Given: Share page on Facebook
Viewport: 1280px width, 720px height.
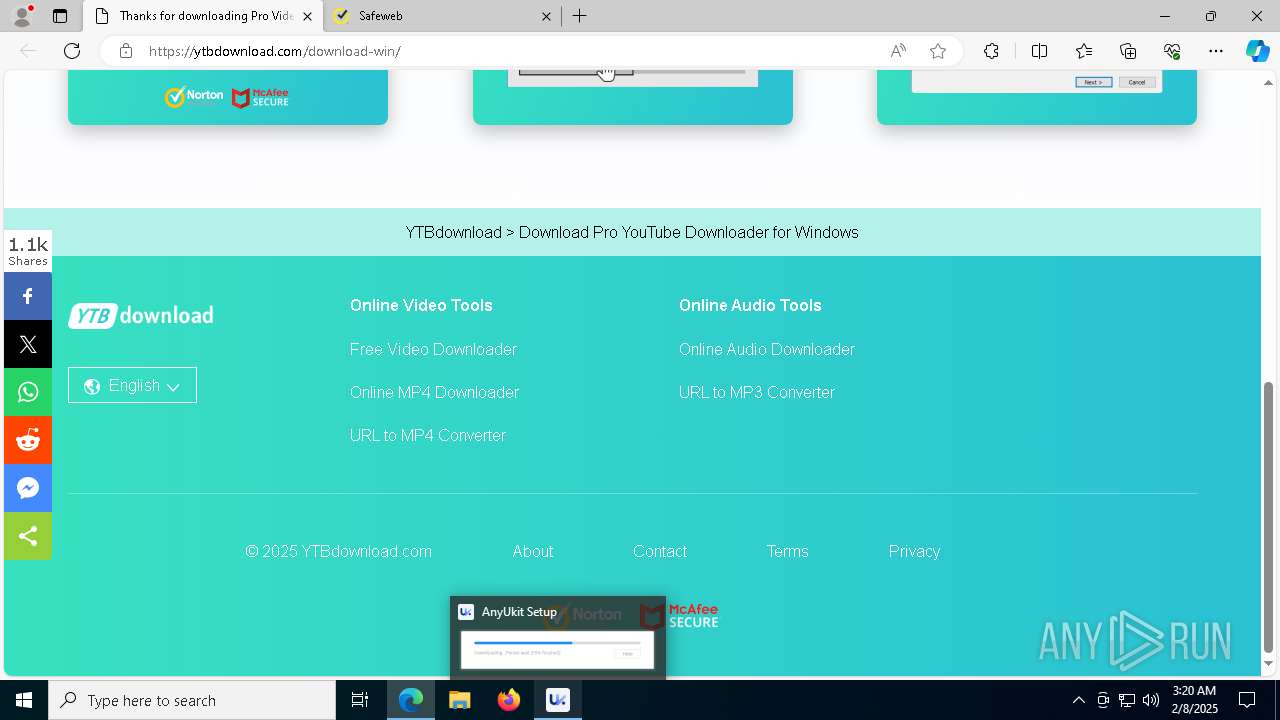Looking at the screenshot, I should [28, 296].
